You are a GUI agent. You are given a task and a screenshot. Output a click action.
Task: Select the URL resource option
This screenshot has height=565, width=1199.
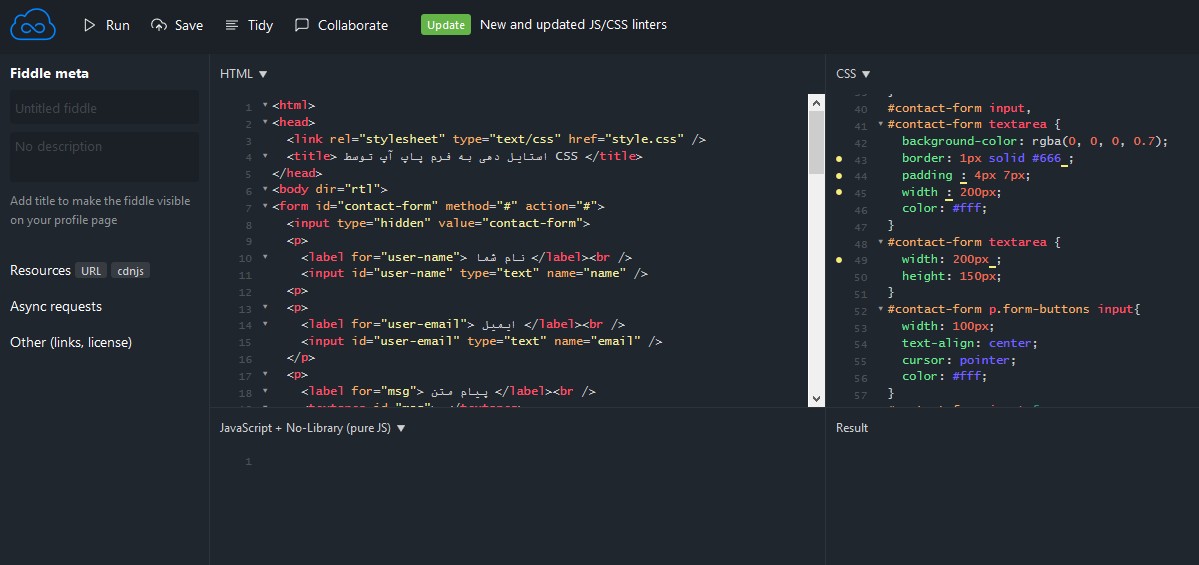91,271
